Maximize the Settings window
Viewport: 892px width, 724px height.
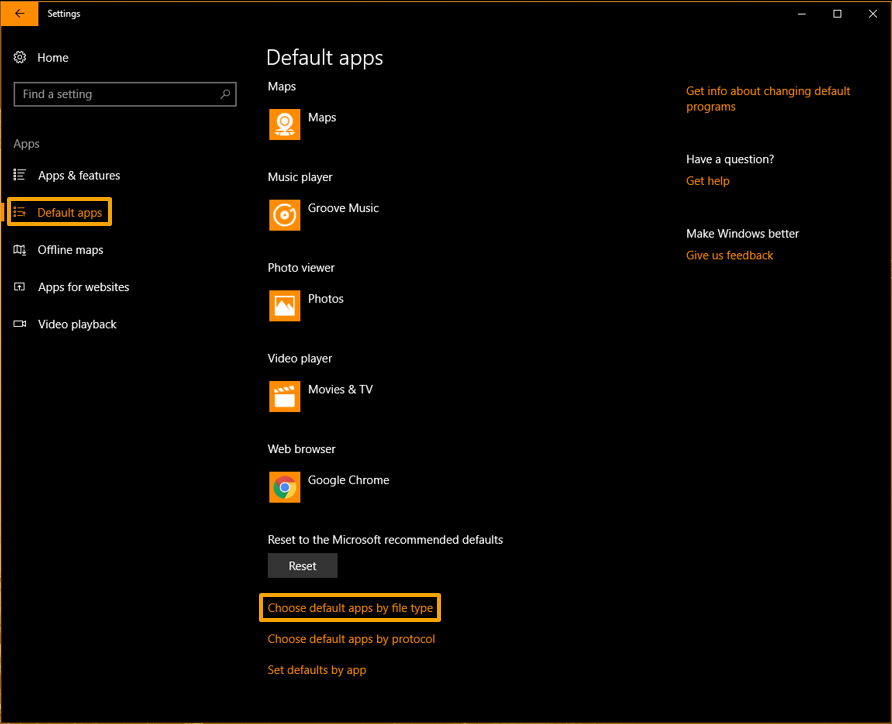(x=837, y=14)
